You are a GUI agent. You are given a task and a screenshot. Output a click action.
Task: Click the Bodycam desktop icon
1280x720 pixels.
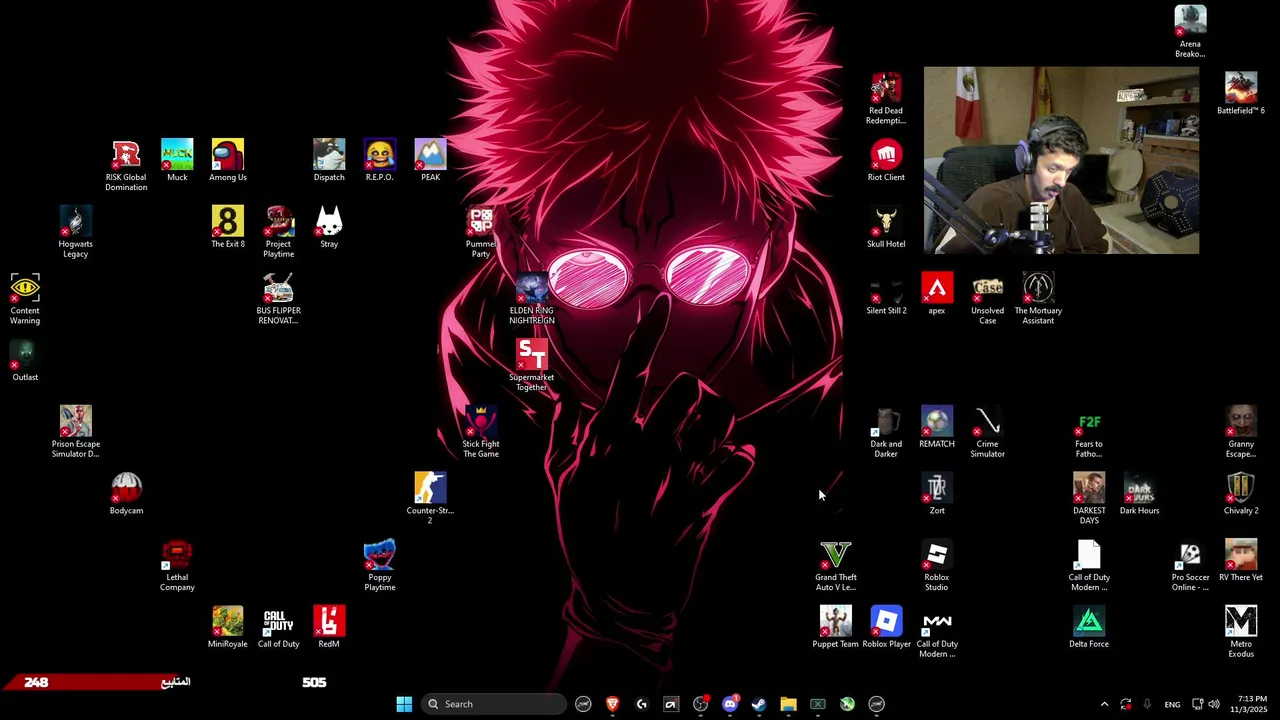click(x=126, y=494)
